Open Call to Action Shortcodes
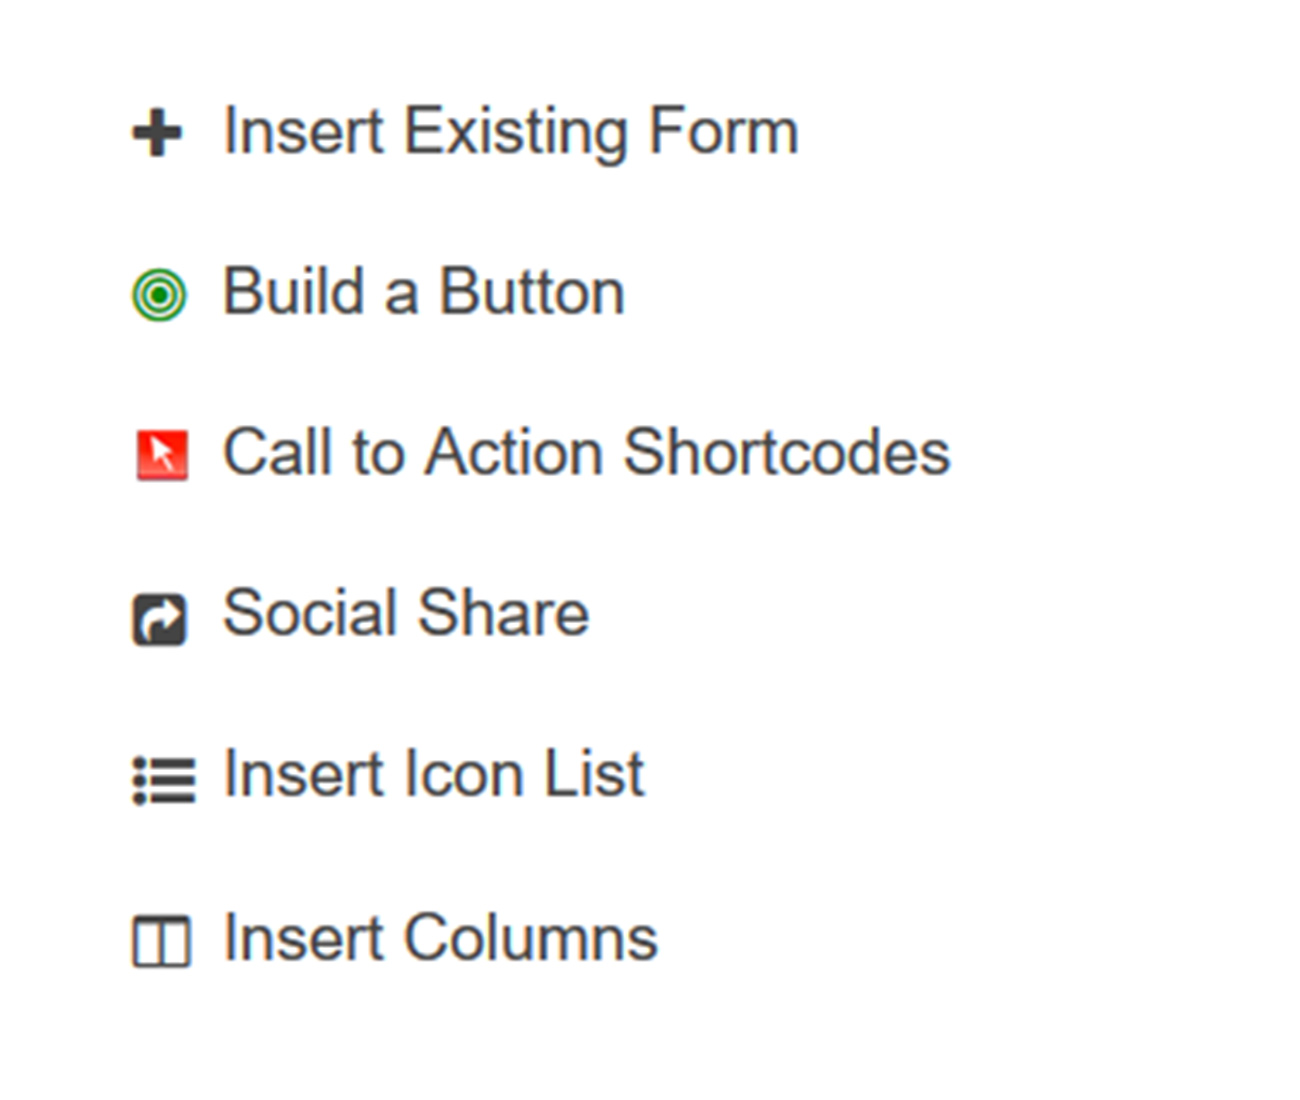1300x1100 pixels. coord(542,453)
